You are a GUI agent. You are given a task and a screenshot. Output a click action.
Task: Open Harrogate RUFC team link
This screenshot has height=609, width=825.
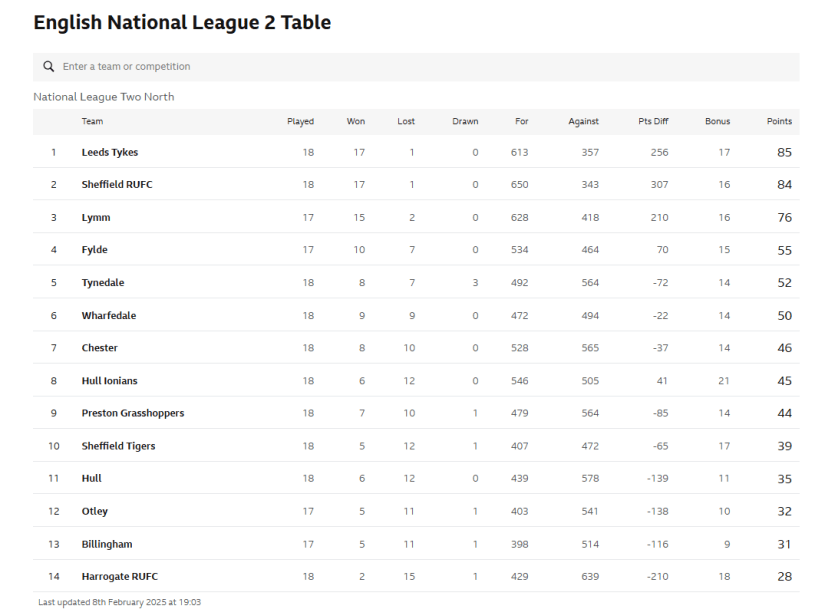click(120, 577)
